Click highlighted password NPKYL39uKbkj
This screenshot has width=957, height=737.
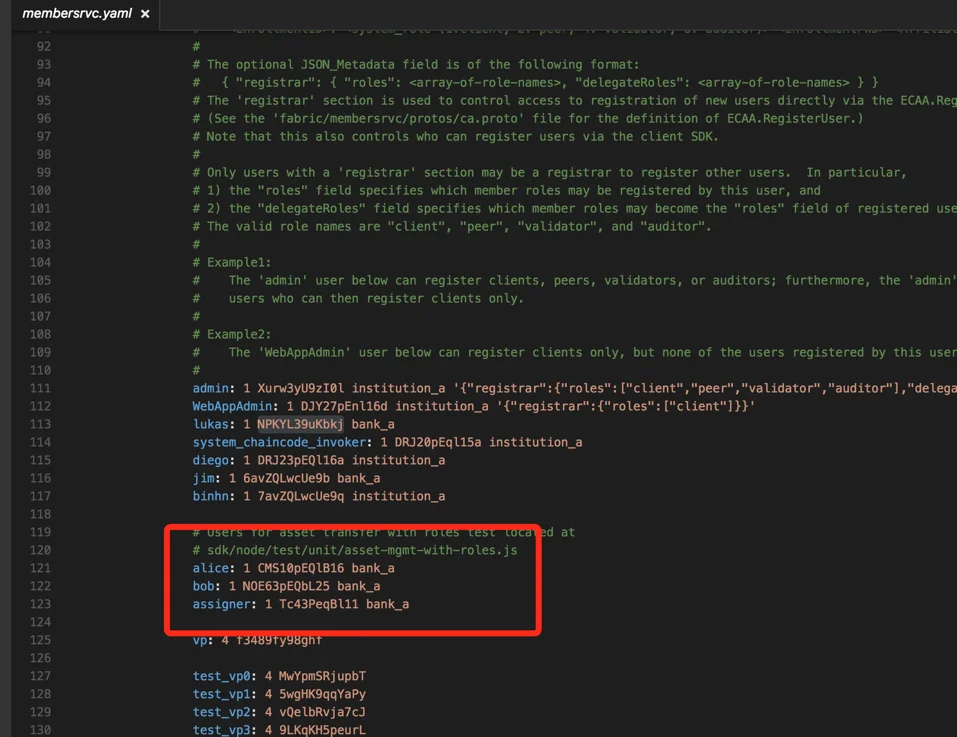[x=300, y=424]
